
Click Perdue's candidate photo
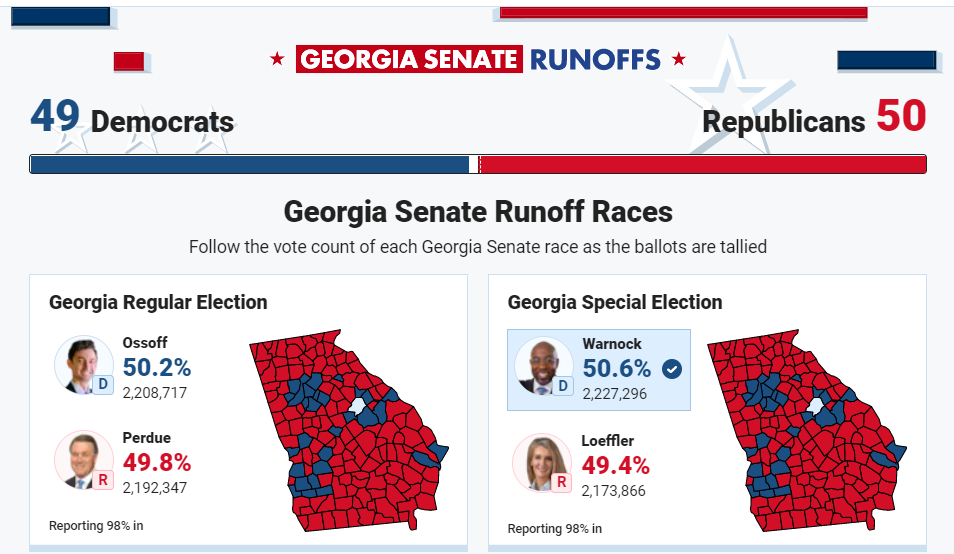pyautogui.click(x=83, y=460)
